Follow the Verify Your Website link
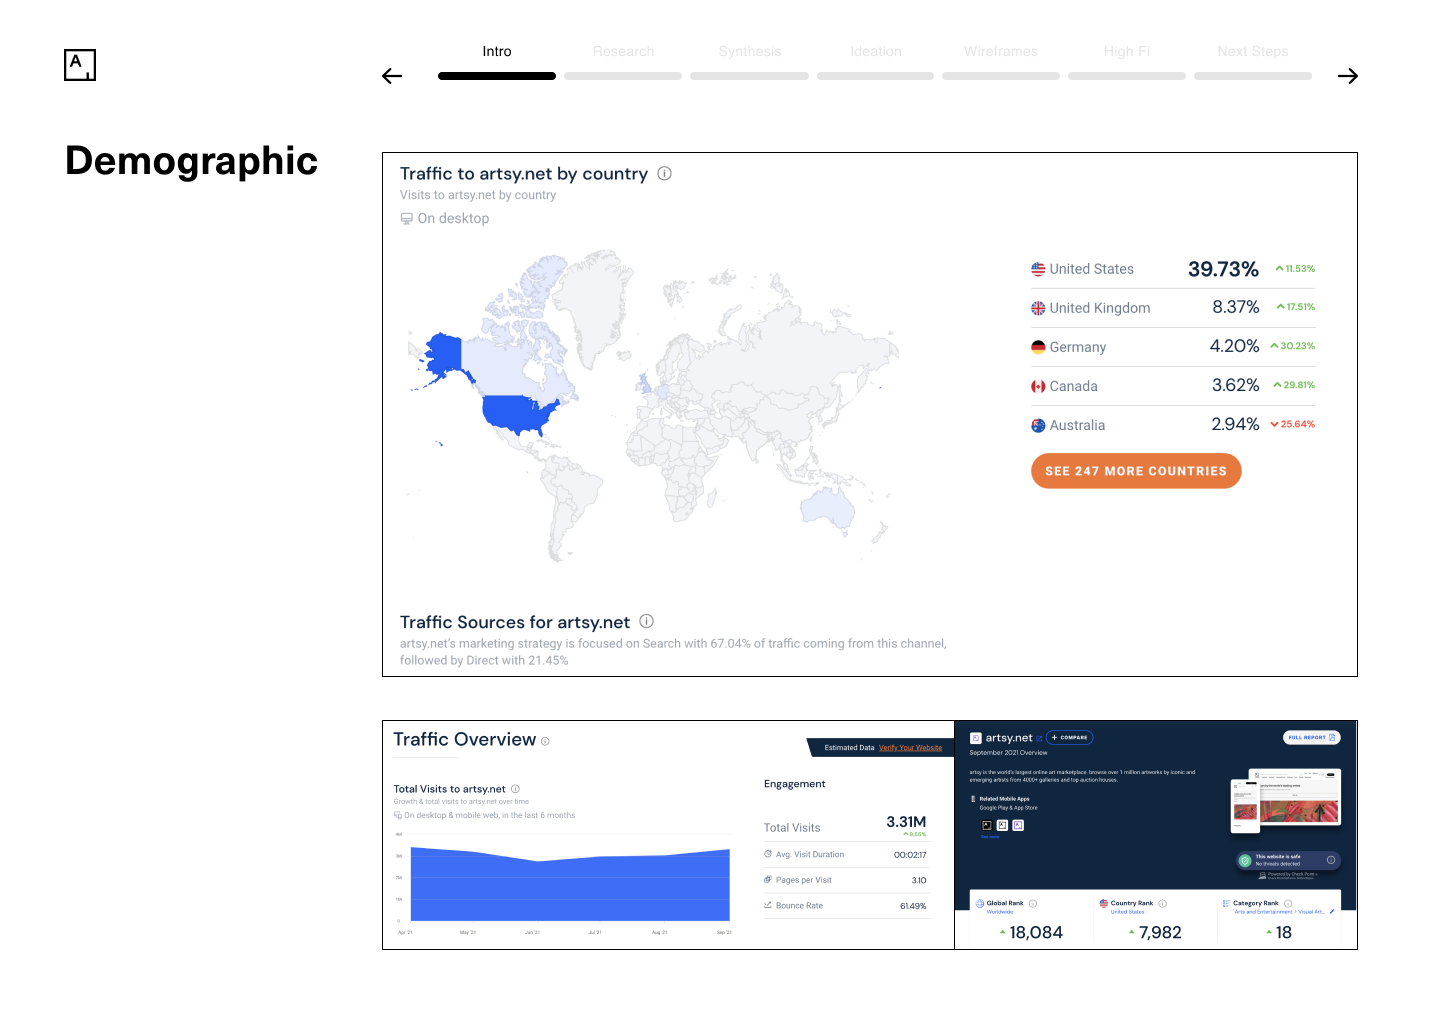The image size is (1440, 1024). click(x=911, y=748)
